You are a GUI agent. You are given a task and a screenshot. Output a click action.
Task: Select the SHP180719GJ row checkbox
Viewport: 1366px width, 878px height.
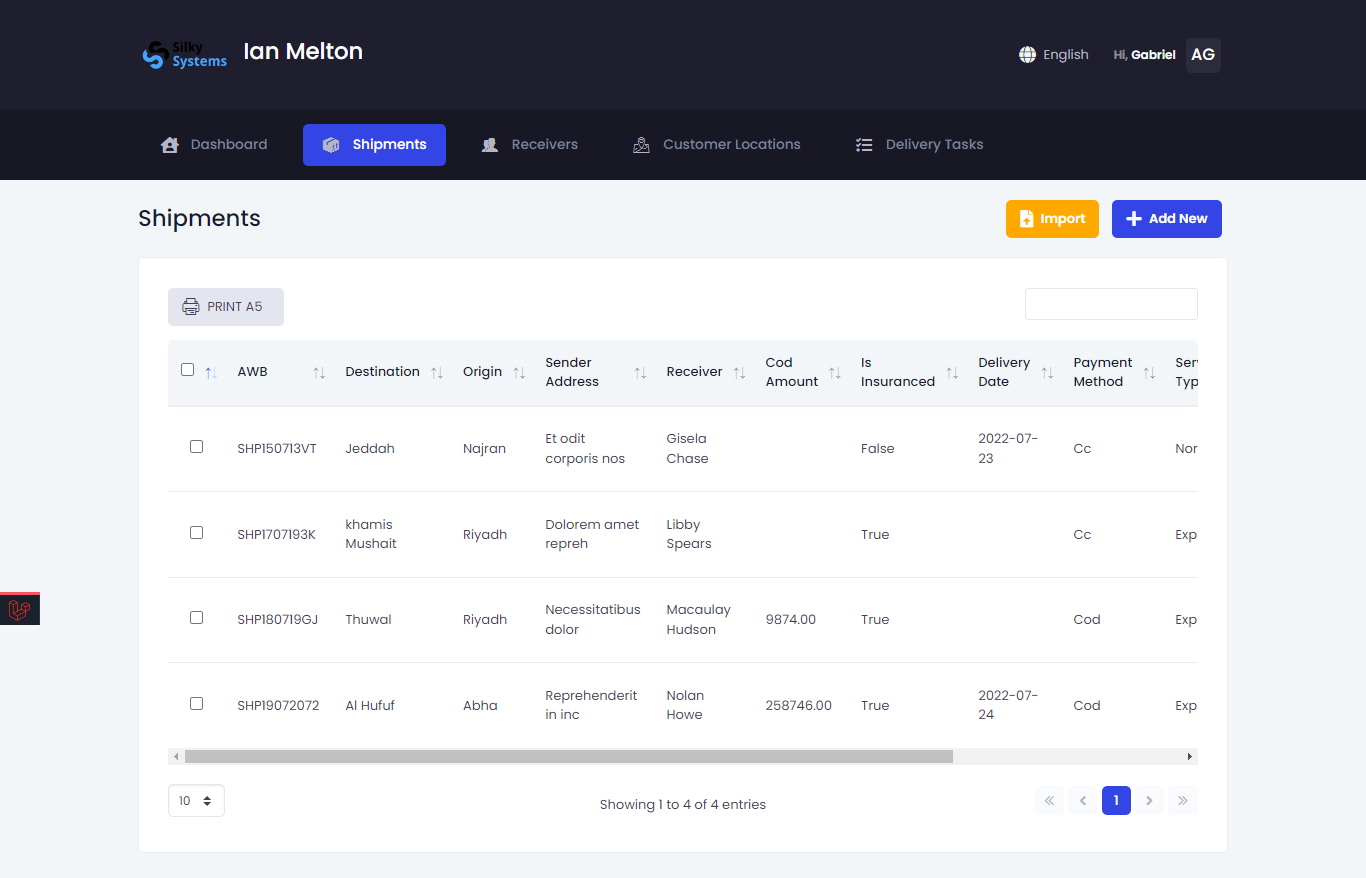click(x=197, y=618)
